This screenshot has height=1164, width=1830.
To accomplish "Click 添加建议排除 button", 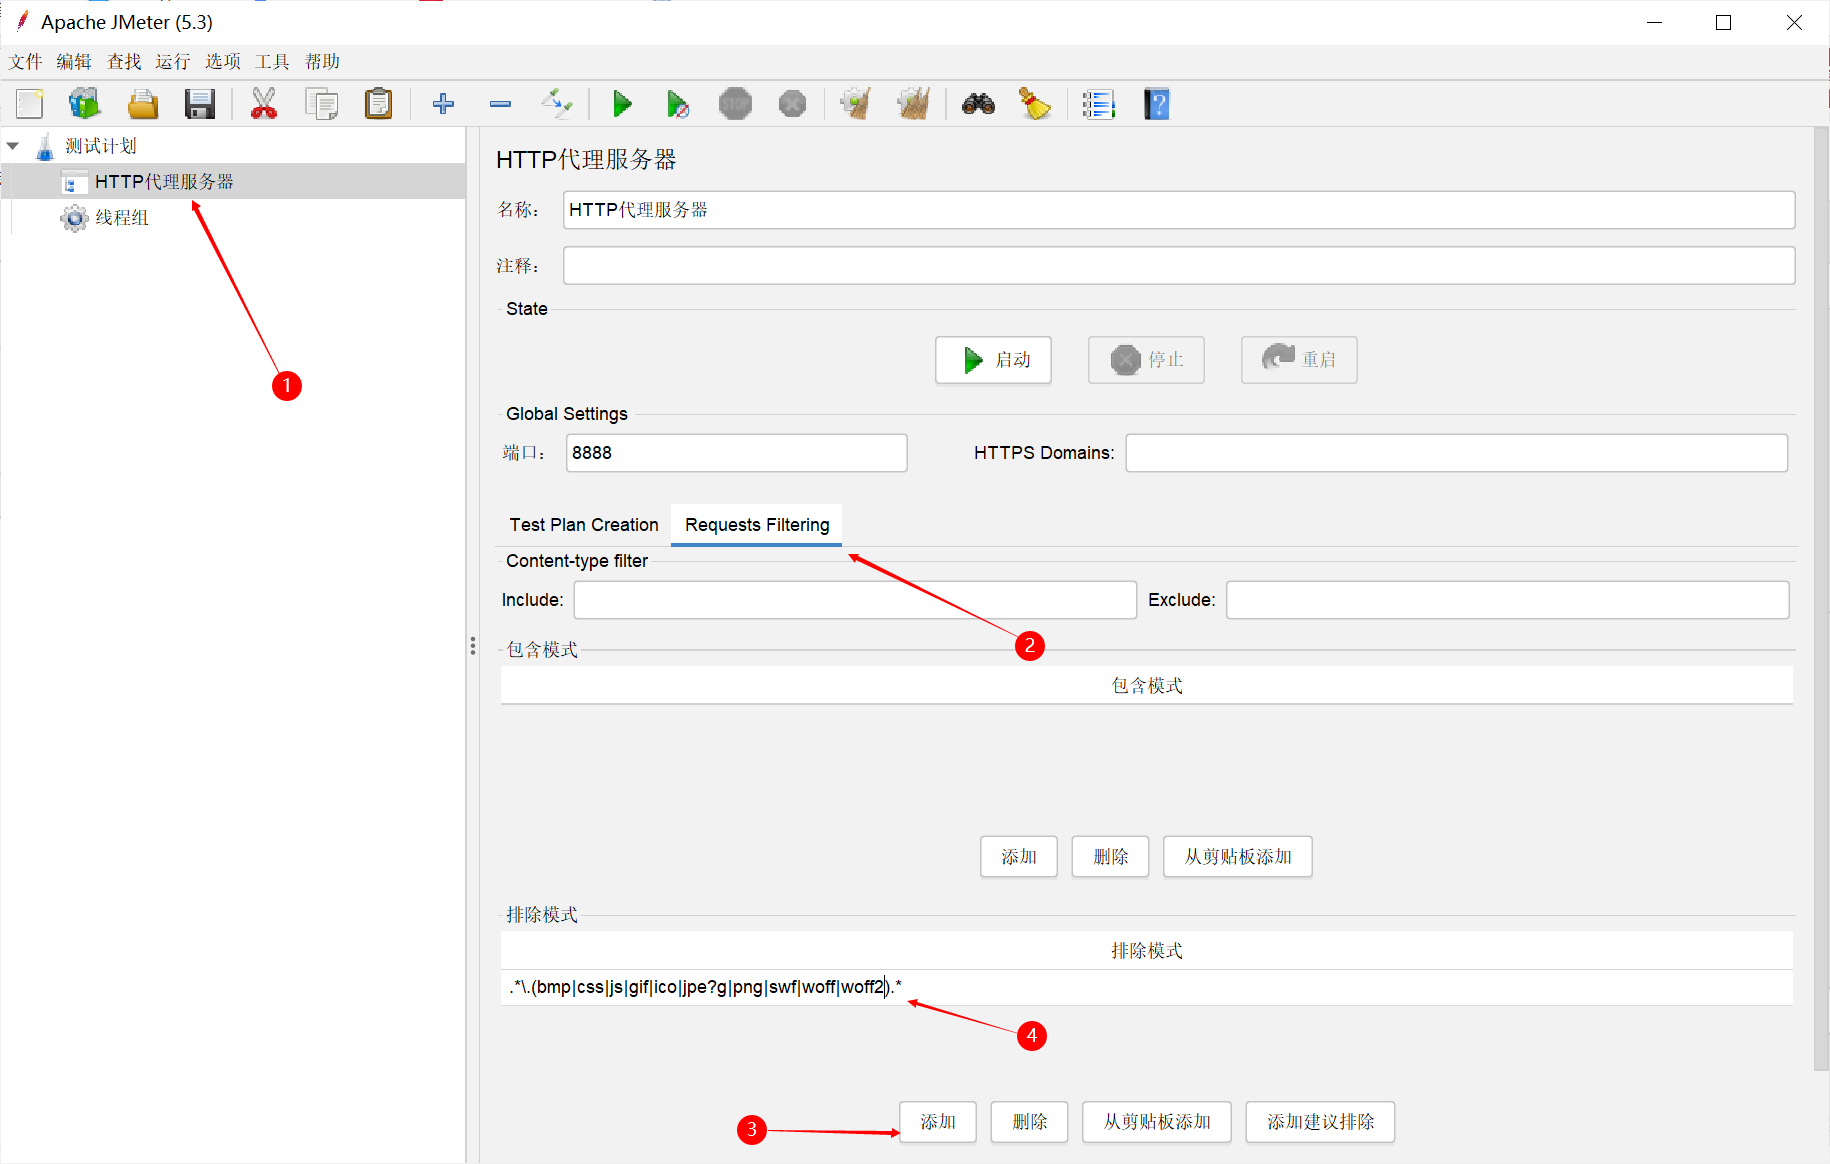I will 1320,1122.
